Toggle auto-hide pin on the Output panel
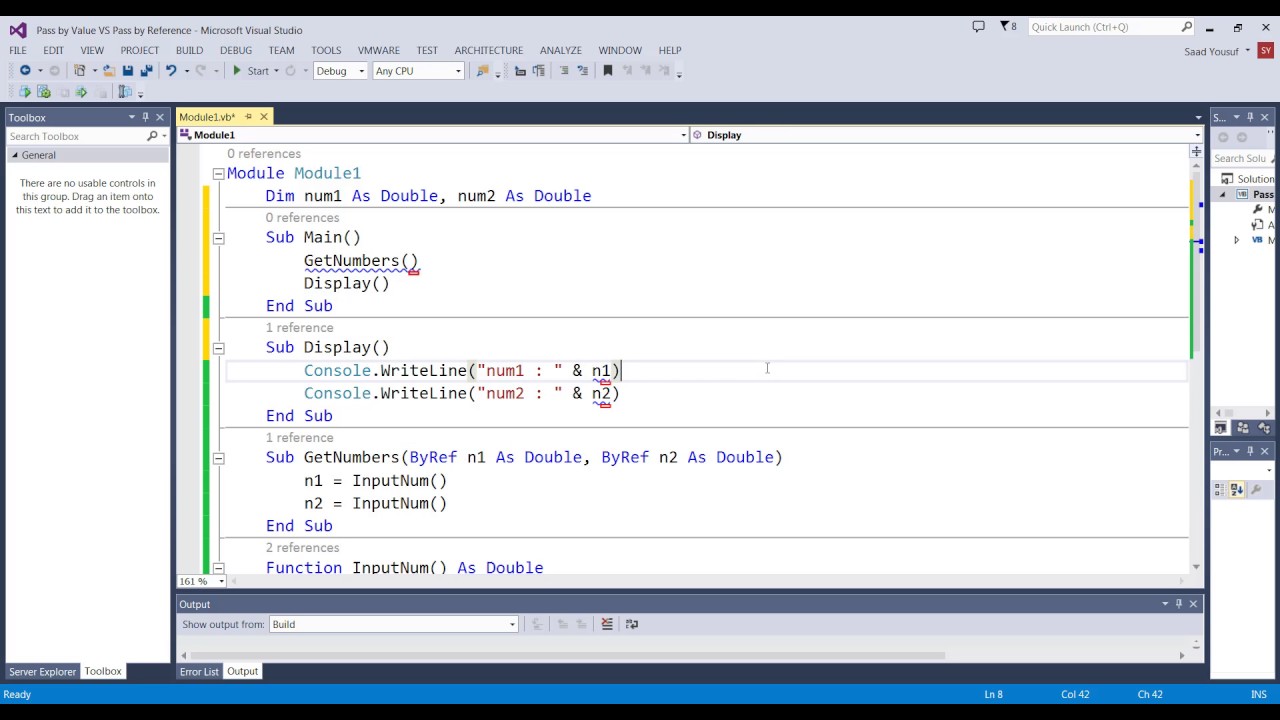This screenshot has height=720, width=1280. click(1178, 604)
